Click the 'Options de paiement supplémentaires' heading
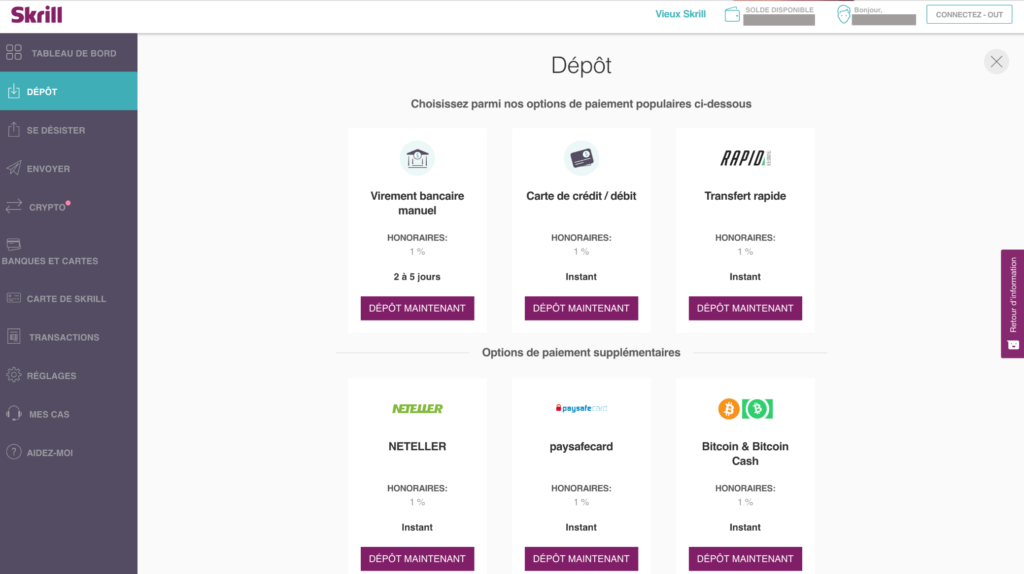Image resolution: width=1024 pixels, height=574 pixels. 581,353
